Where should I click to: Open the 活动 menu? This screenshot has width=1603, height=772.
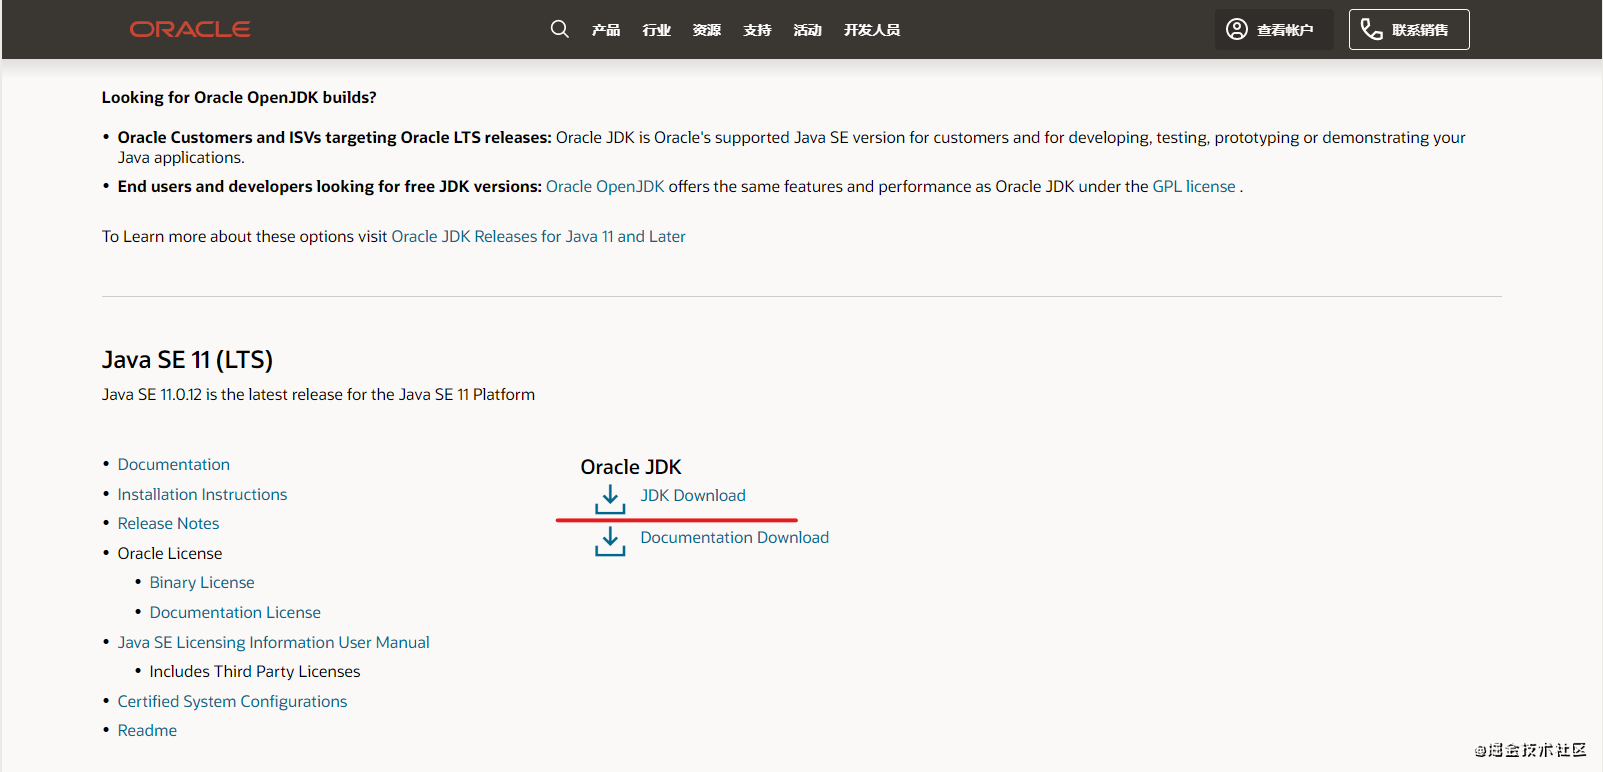pyautogui.click(x=808, y=30)
